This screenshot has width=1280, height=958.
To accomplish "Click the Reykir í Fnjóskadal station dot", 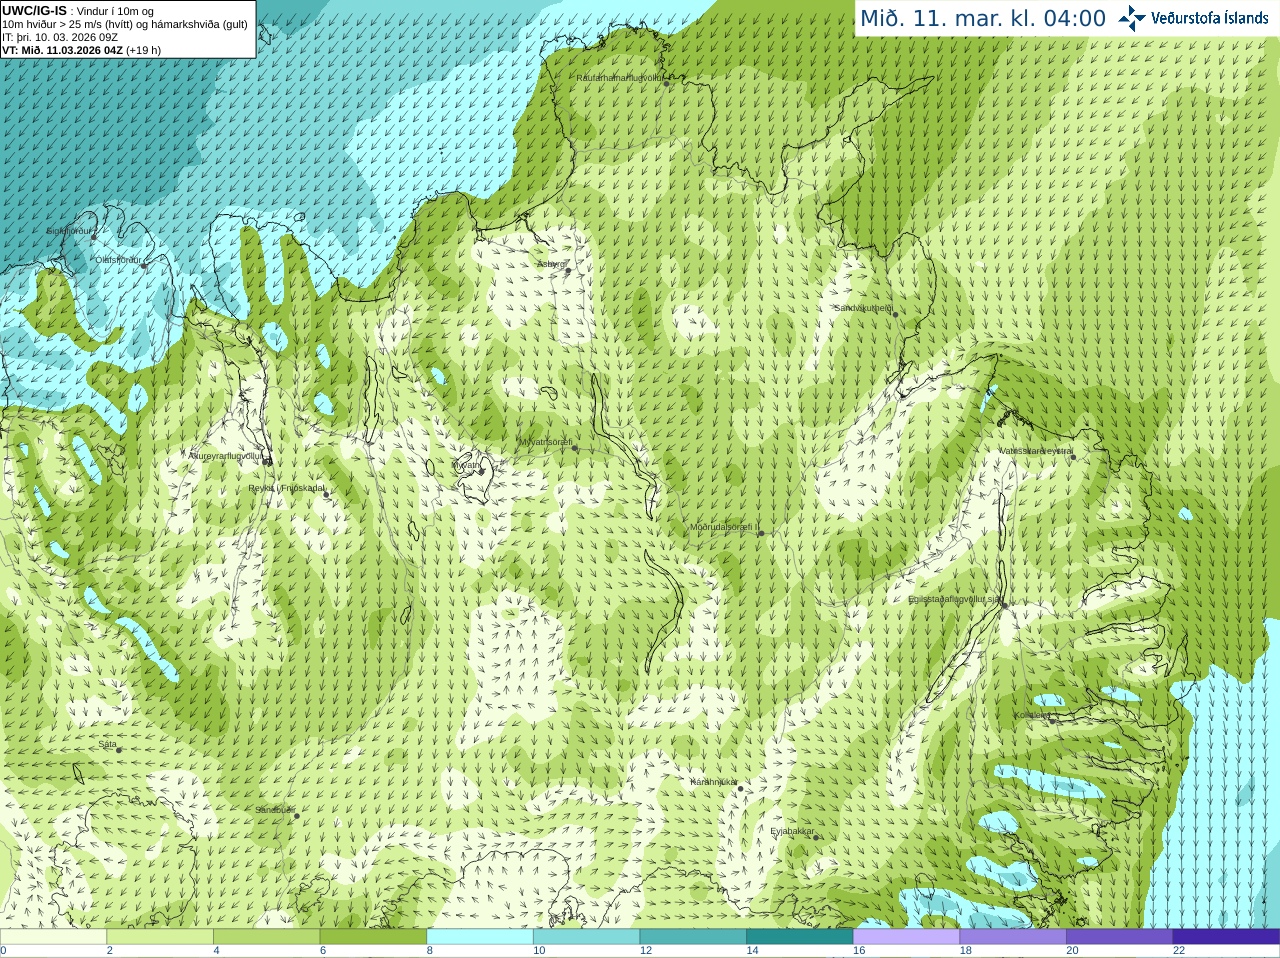I will click(325, 494).
